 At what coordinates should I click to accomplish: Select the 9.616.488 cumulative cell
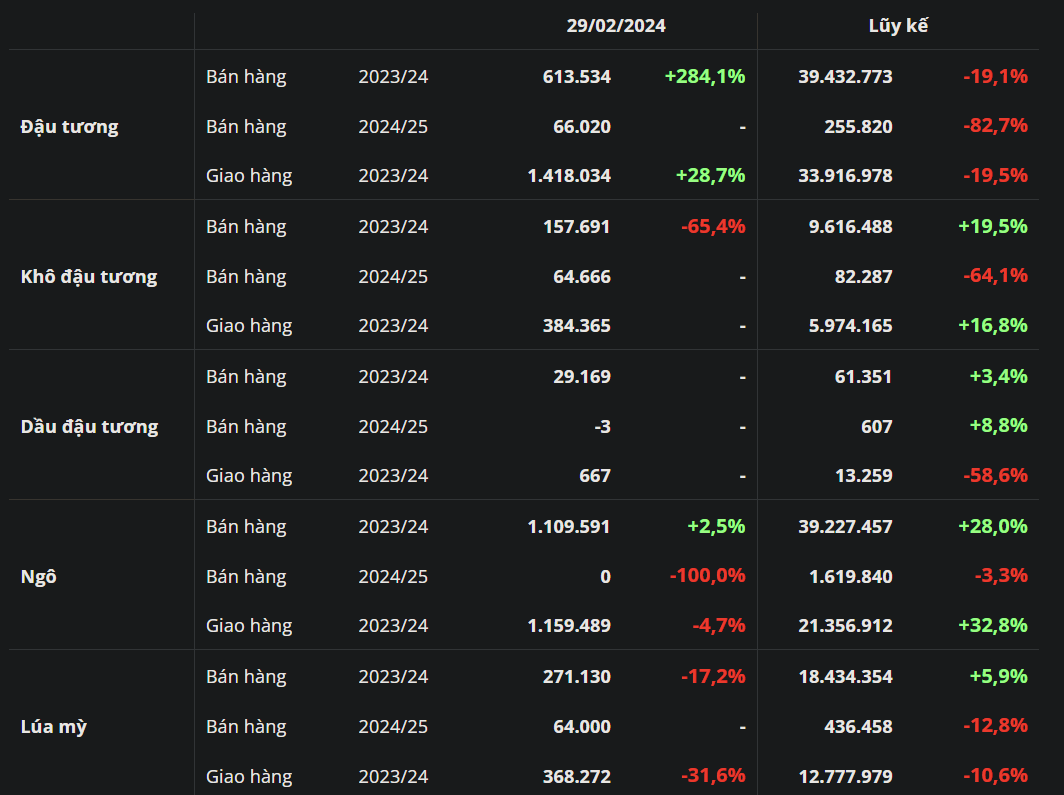tap(850, 226)
